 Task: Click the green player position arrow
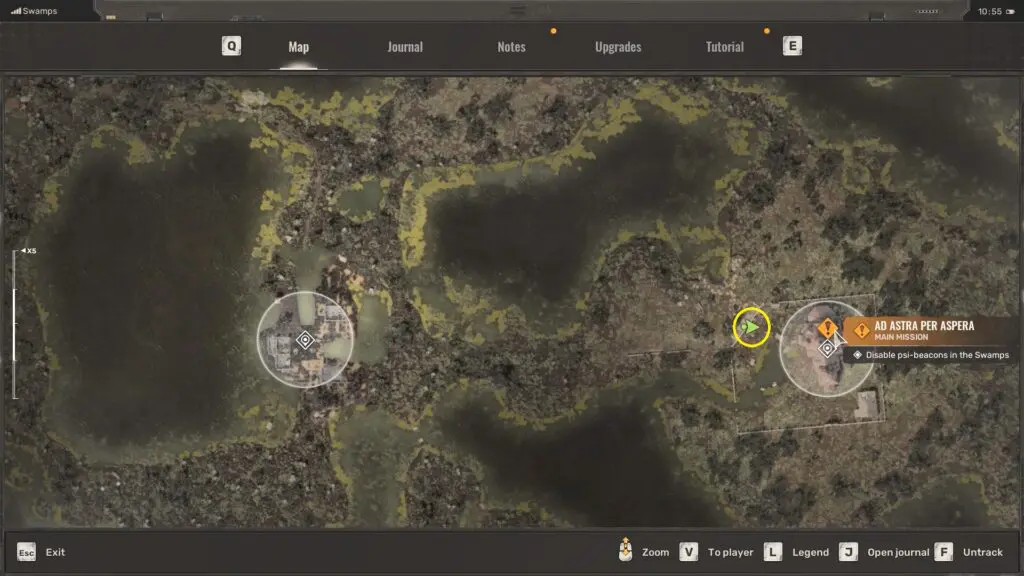pos(751,327)
